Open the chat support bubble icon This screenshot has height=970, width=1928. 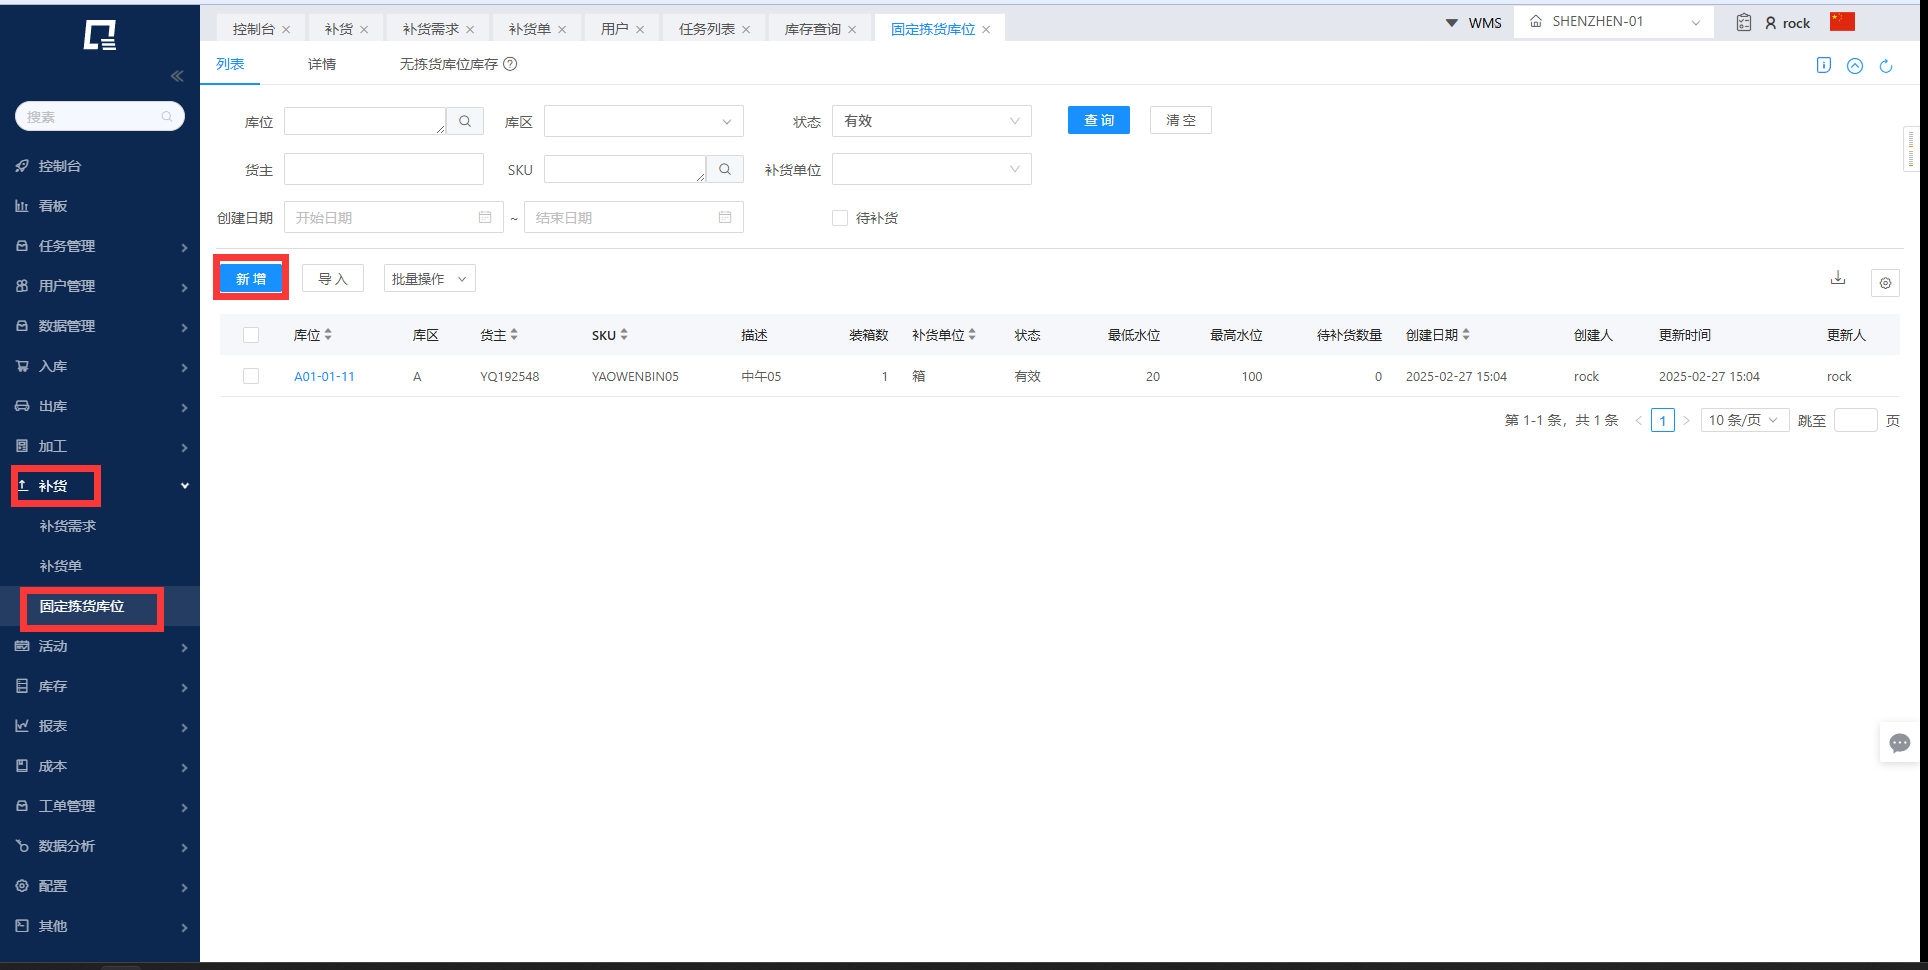tap(1900, 743)
